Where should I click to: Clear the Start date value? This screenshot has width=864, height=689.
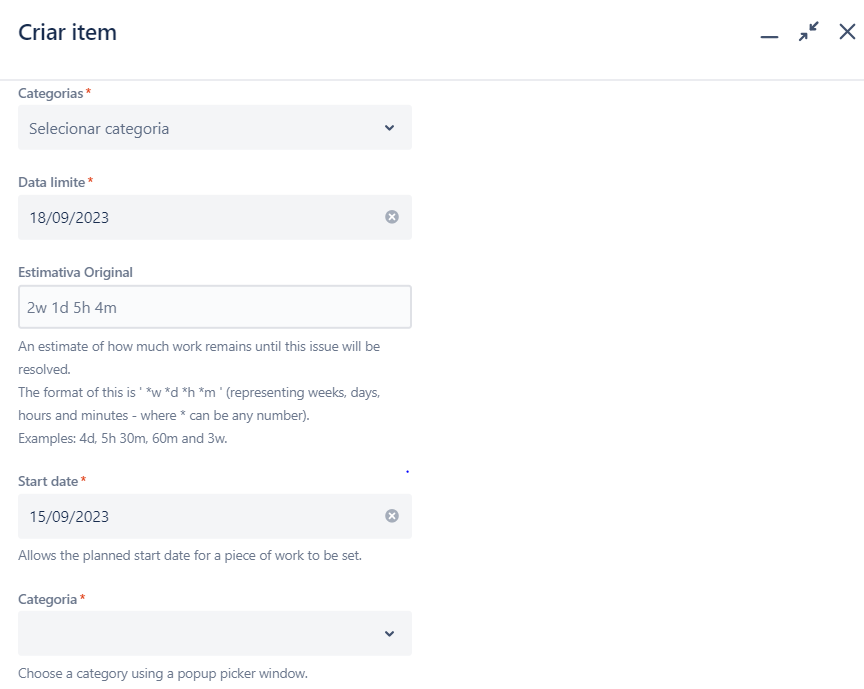[392, 516]
